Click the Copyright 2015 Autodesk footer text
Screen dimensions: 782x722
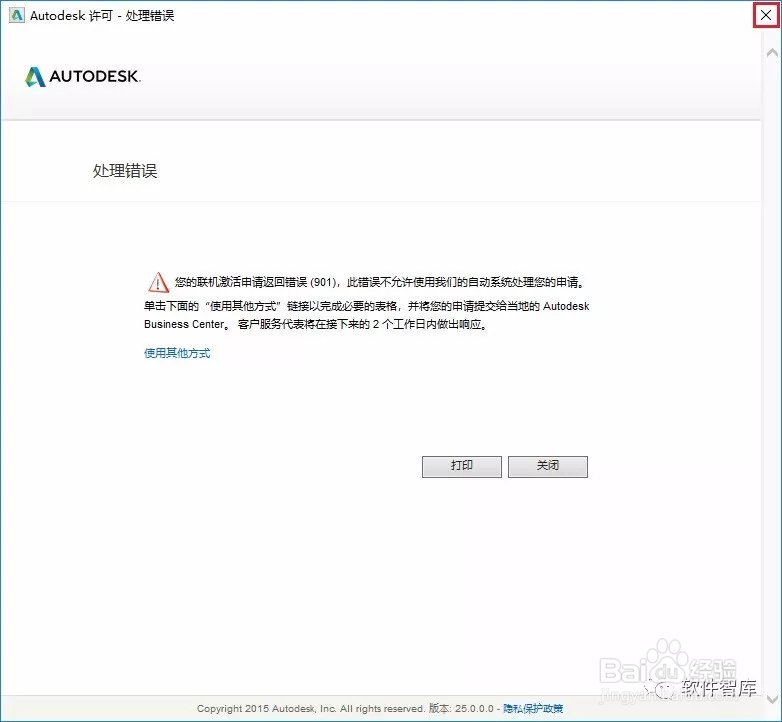310,708
